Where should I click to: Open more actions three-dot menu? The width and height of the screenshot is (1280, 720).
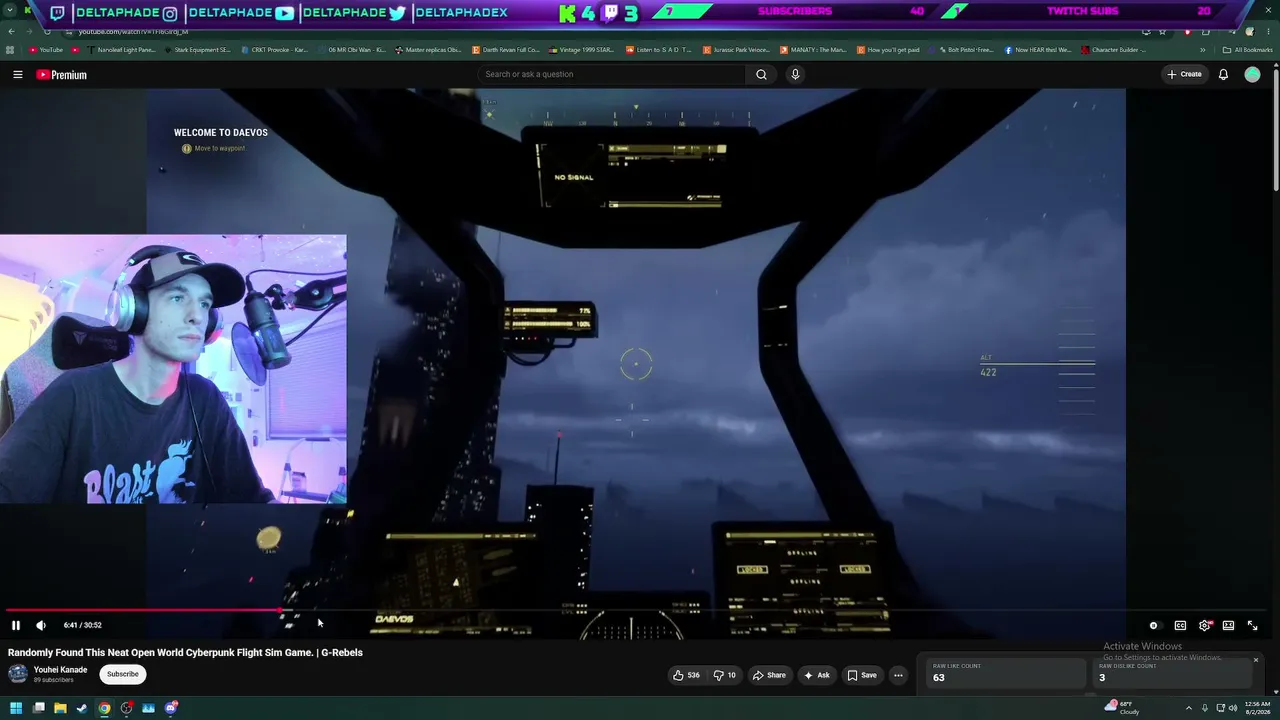pos(898,675)
